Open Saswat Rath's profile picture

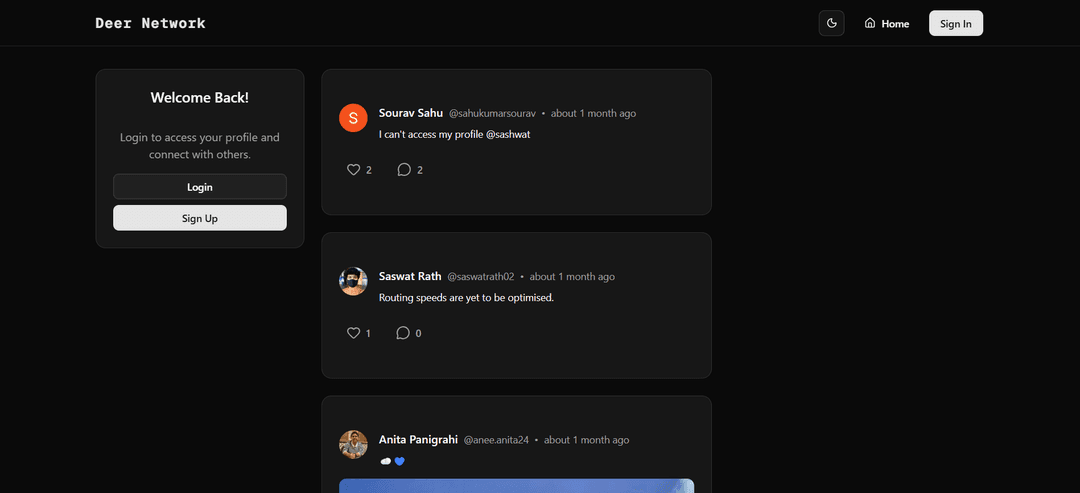click(353, 281)
